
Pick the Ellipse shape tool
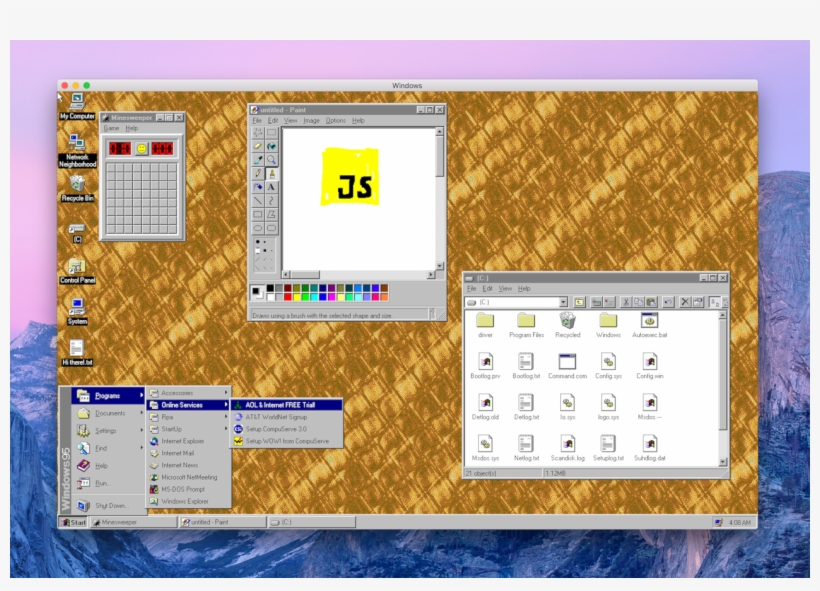point(258,228)
